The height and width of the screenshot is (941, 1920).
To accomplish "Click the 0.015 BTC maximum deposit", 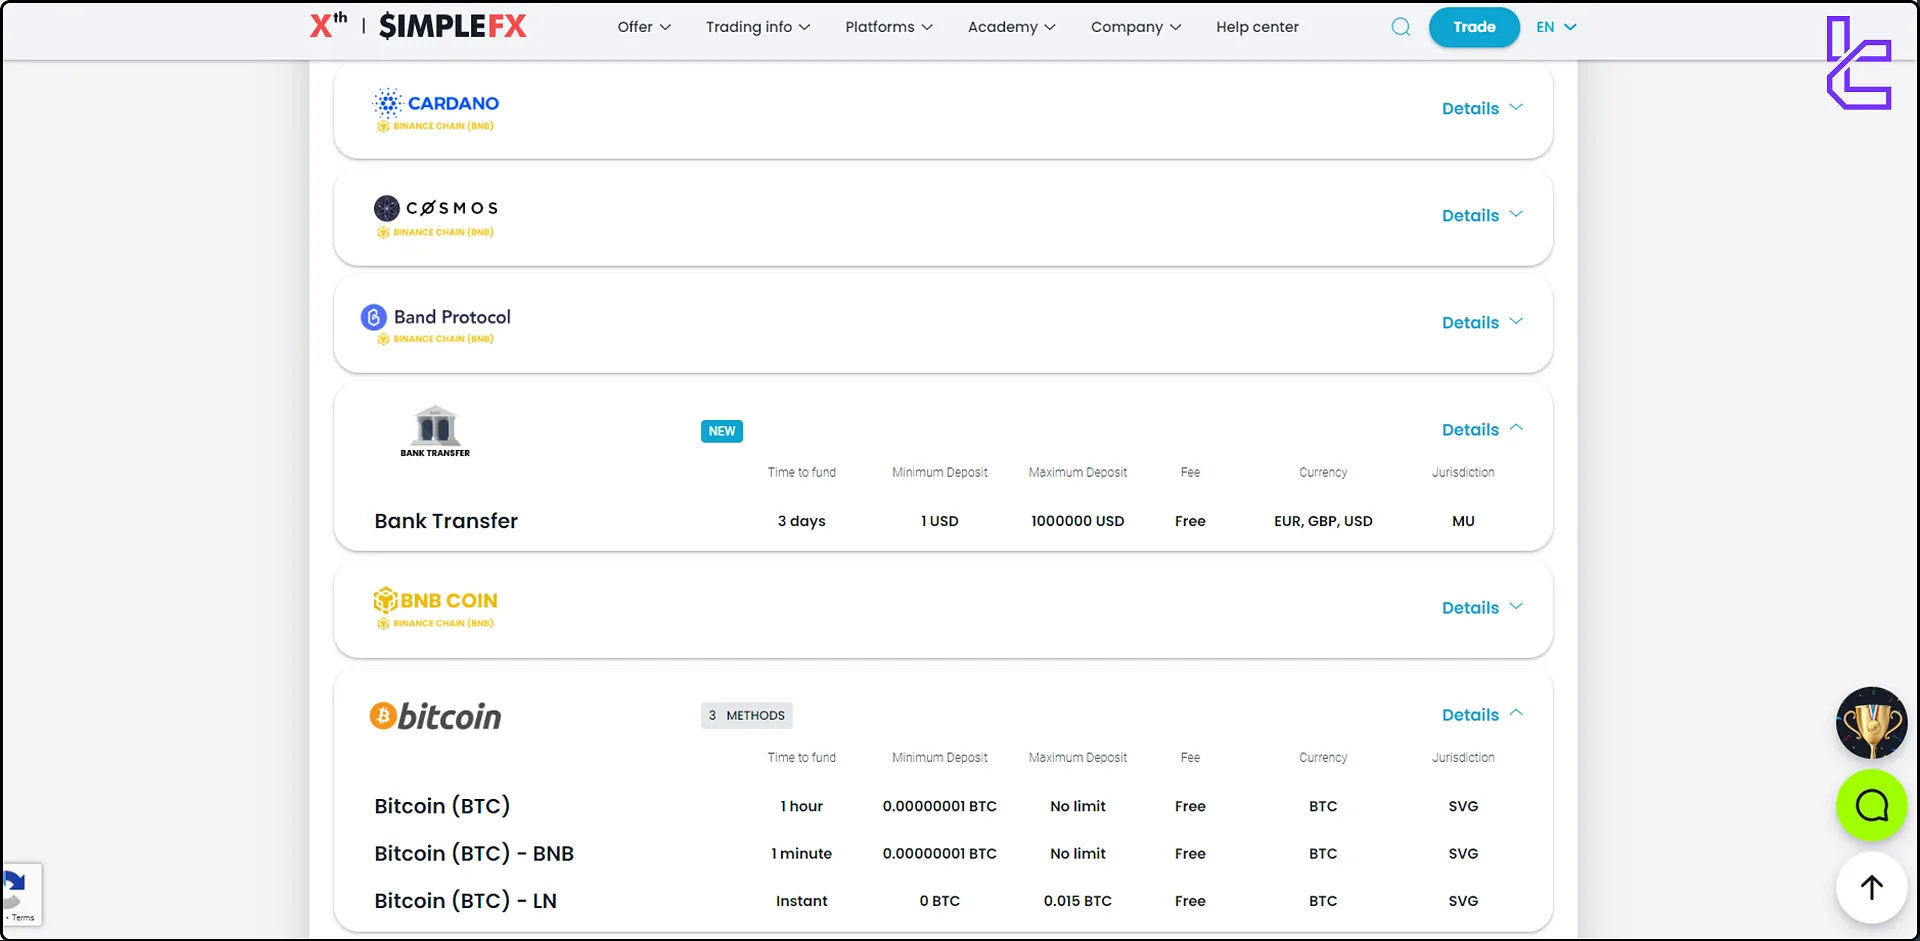I will click(x=1077, y=901).
